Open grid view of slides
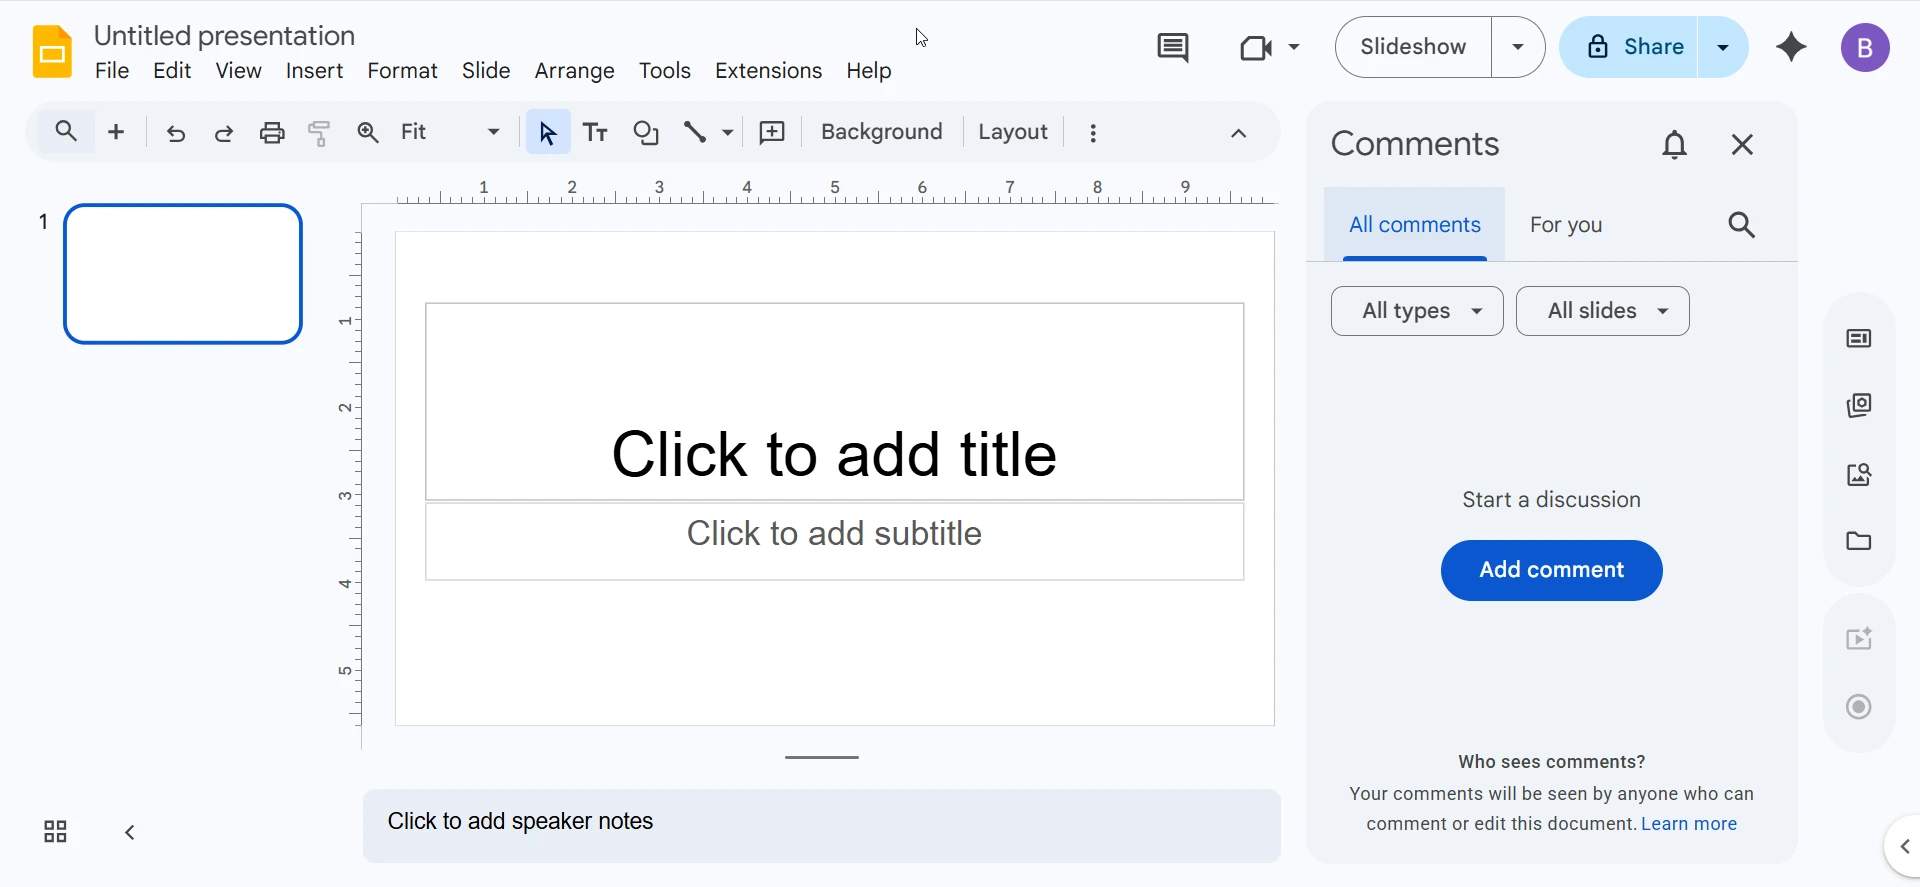This screenshot has height=887, width=1920. coord(55,832)
